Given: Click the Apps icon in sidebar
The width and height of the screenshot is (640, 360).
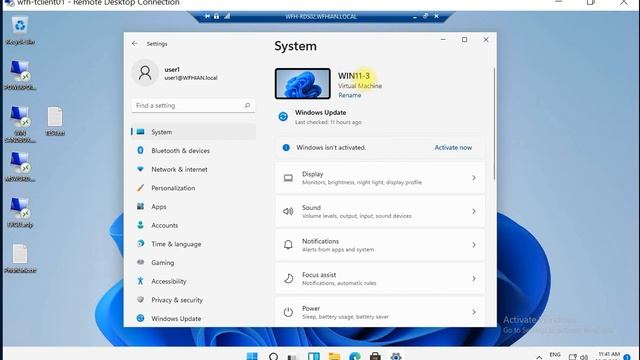Looking at the screenshot, I should pyautogui.click(x=140, y=206).
